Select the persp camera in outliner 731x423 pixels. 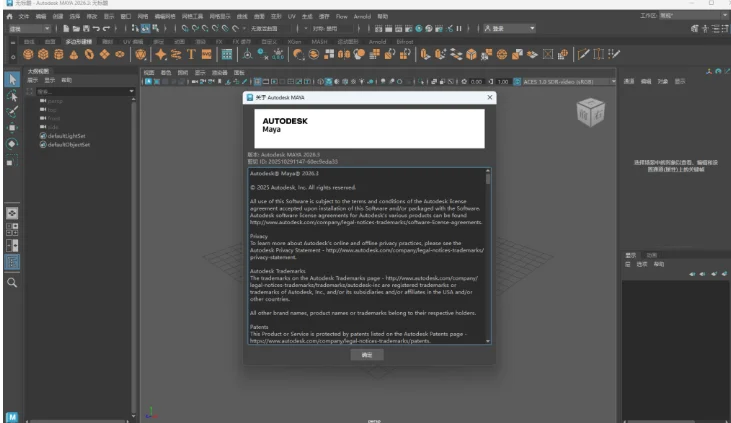55,101
